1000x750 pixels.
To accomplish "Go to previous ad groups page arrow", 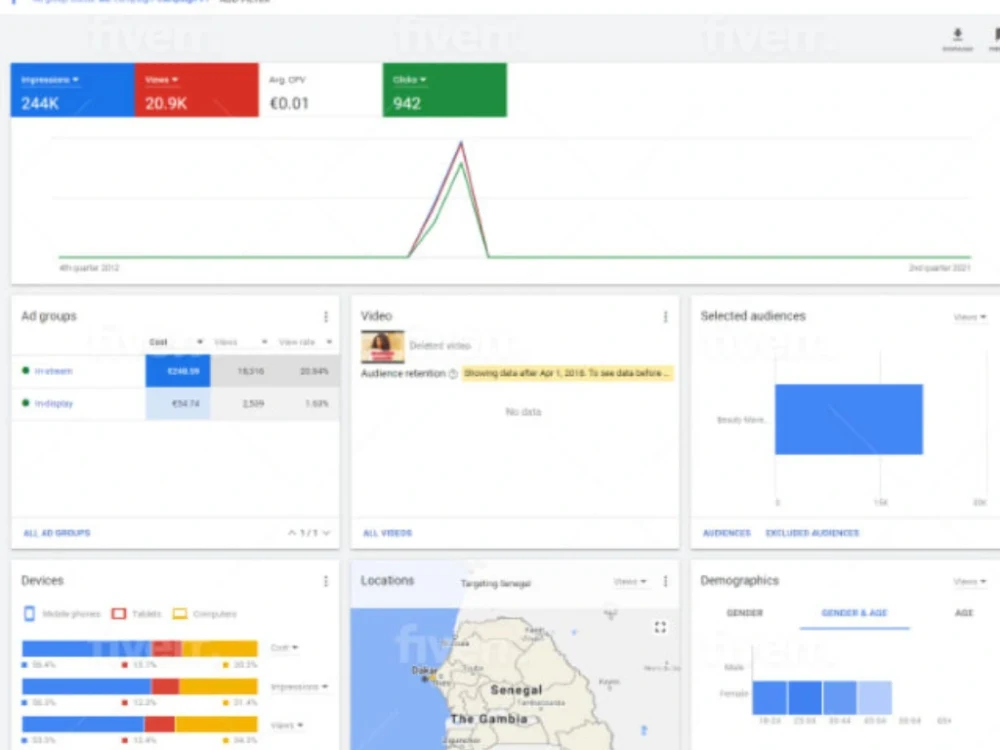I will coord(291,533).
